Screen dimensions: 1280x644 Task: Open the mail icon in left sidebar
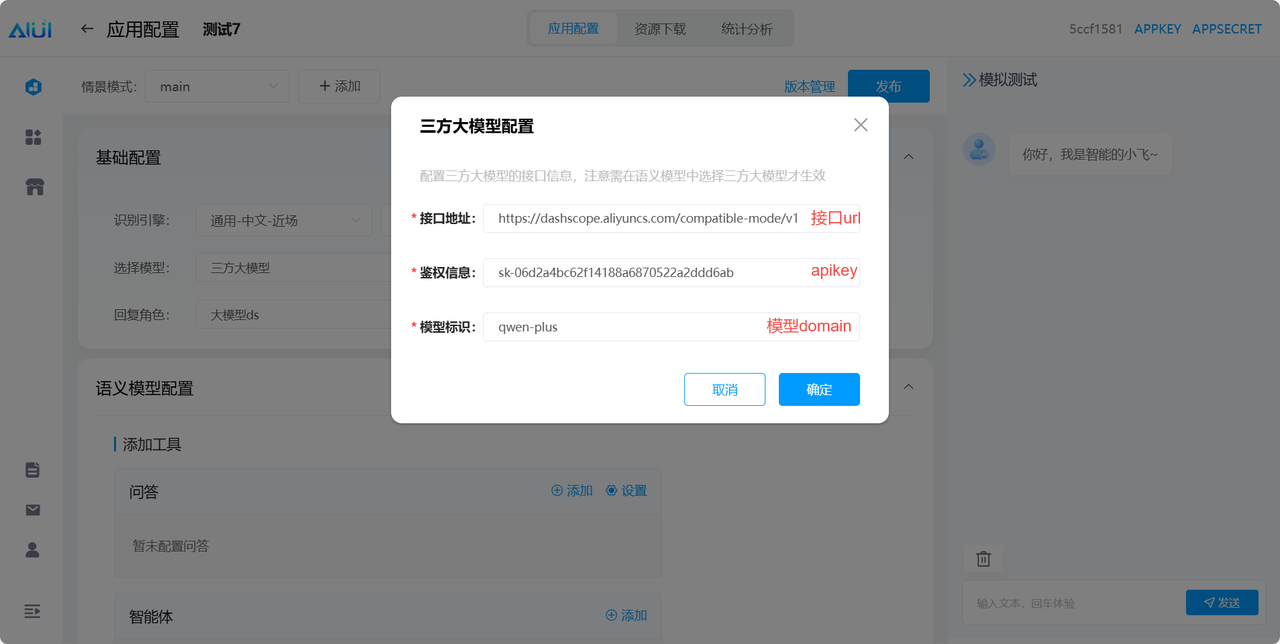tap(33, 510)
